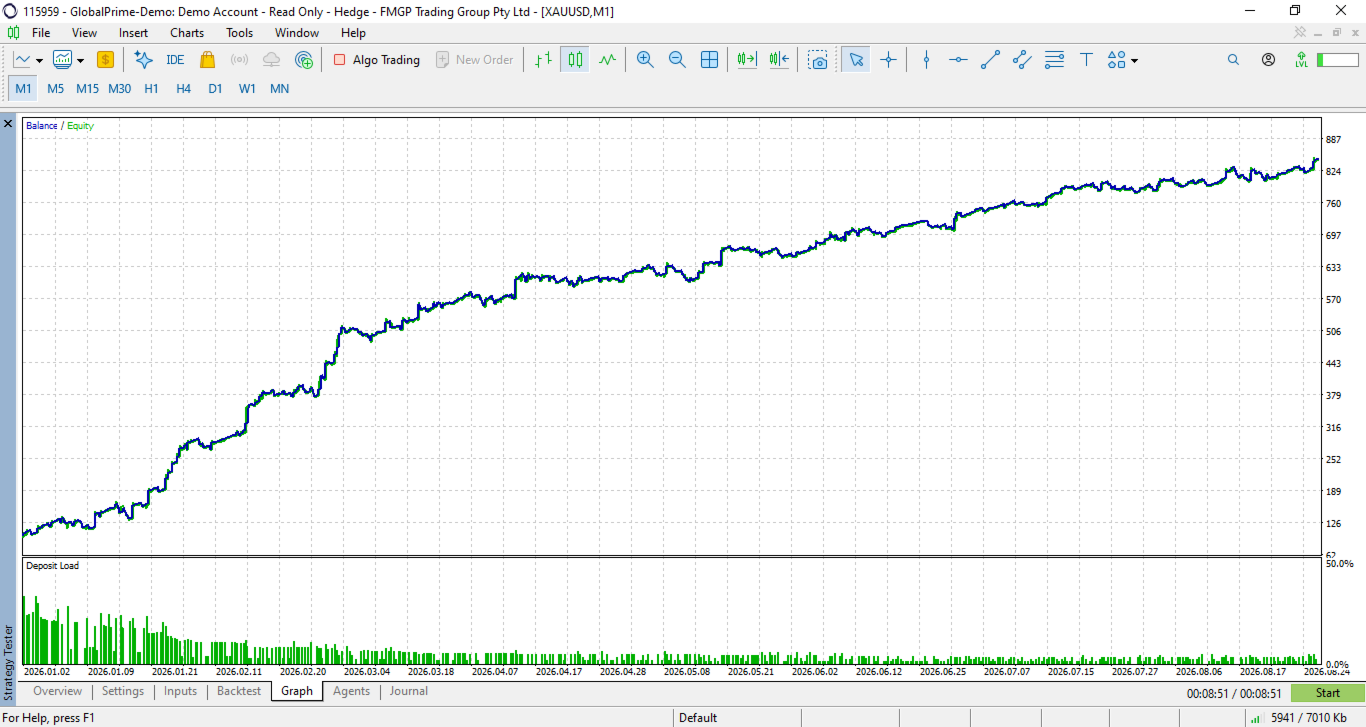Open the Tools menu

tap(239, 33)
